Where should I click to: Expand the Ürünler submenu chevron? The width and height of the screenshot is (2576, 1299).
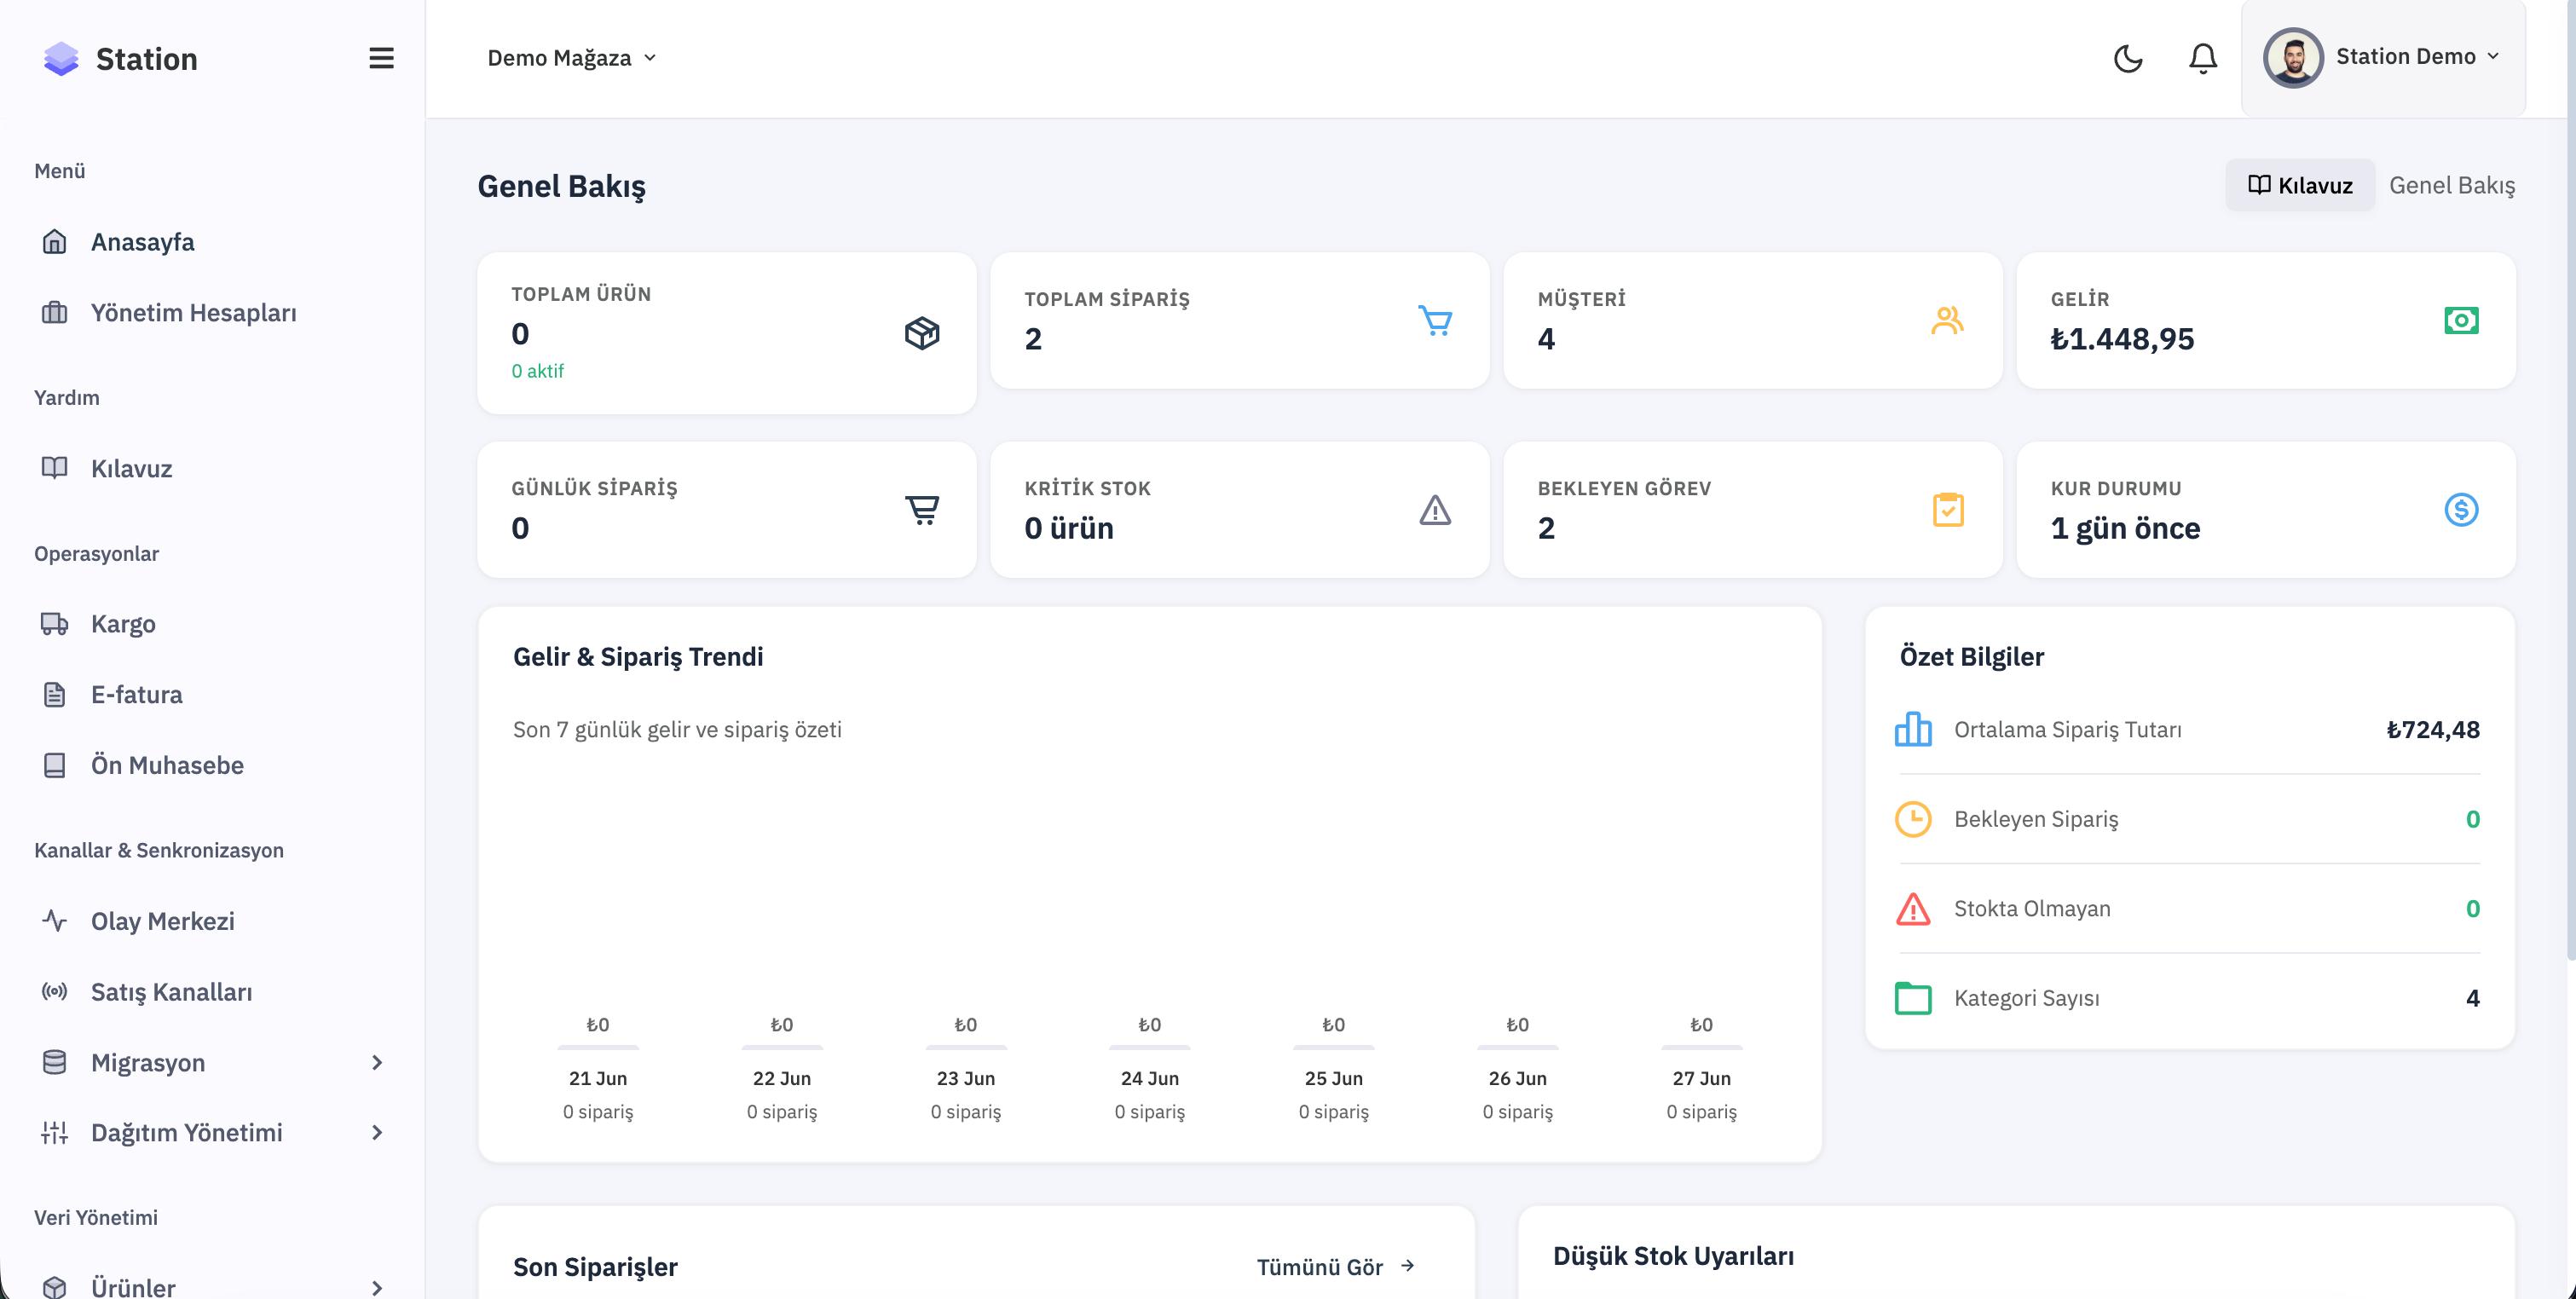click(377, 1287)
